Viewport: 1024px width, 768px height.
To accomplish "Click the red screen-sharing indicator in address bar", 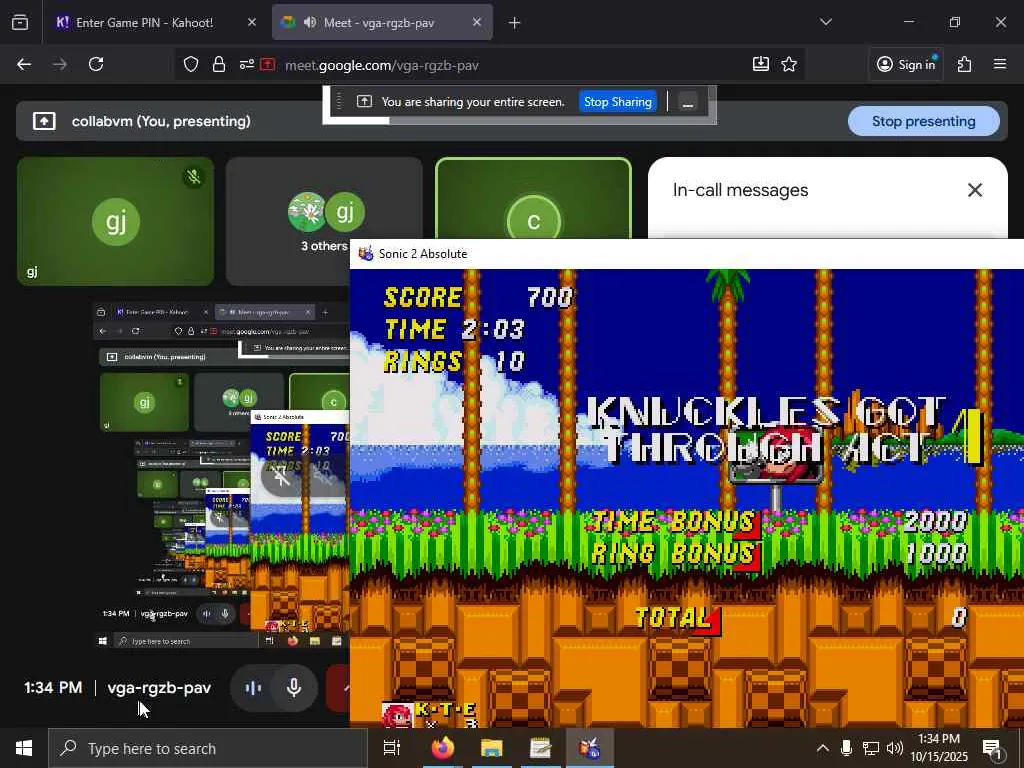I will pyautogui.click(x=268, y=64).
